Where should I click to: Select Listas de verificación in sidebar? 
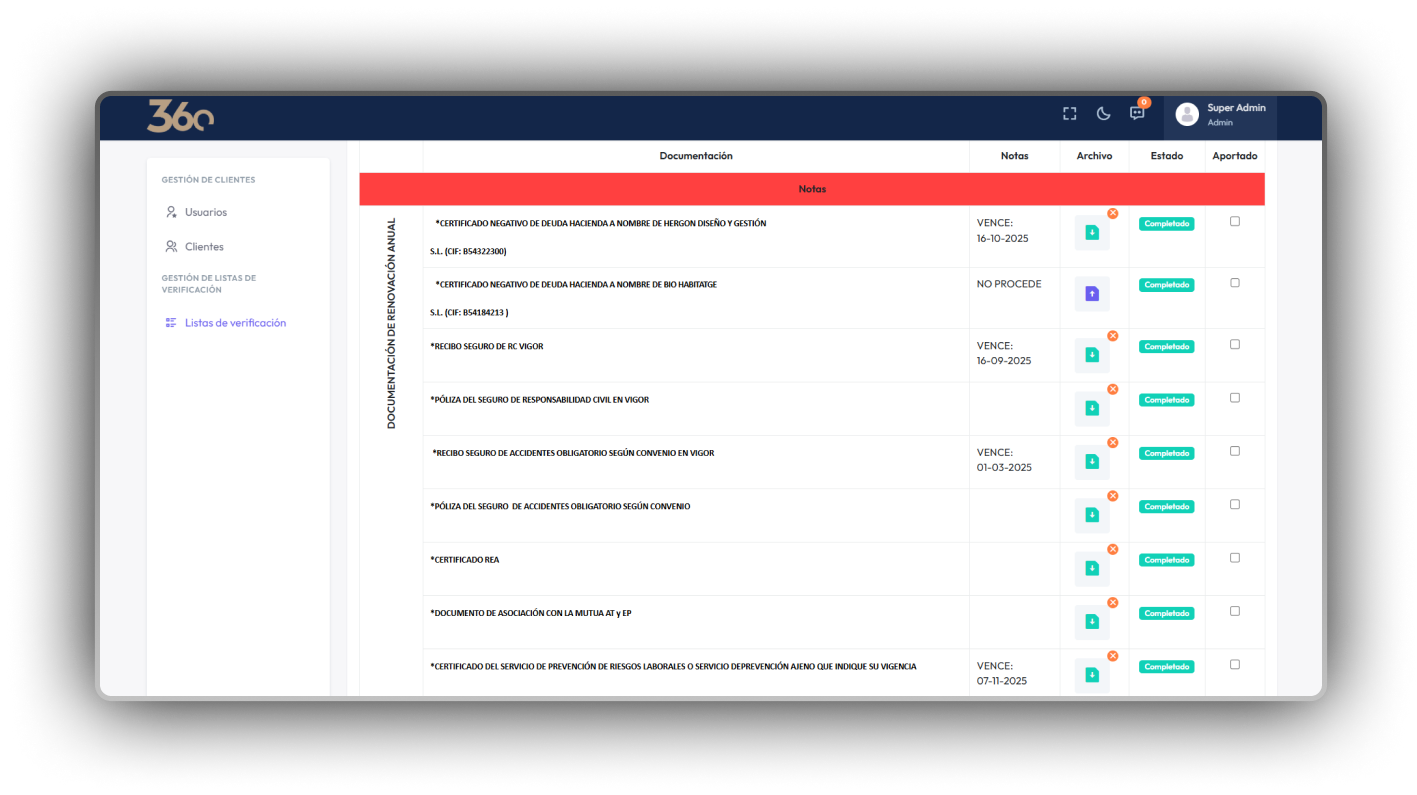click(235, 323)
